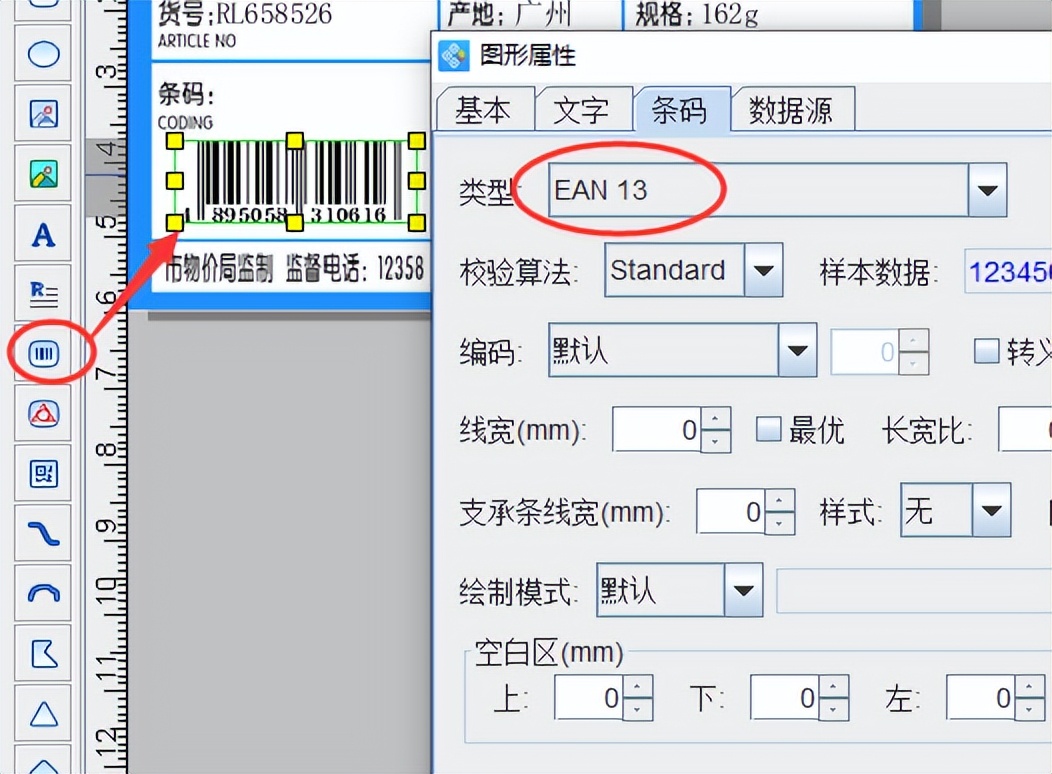
Task: Select the ellipse drawing tool
Action: point(44,54)
